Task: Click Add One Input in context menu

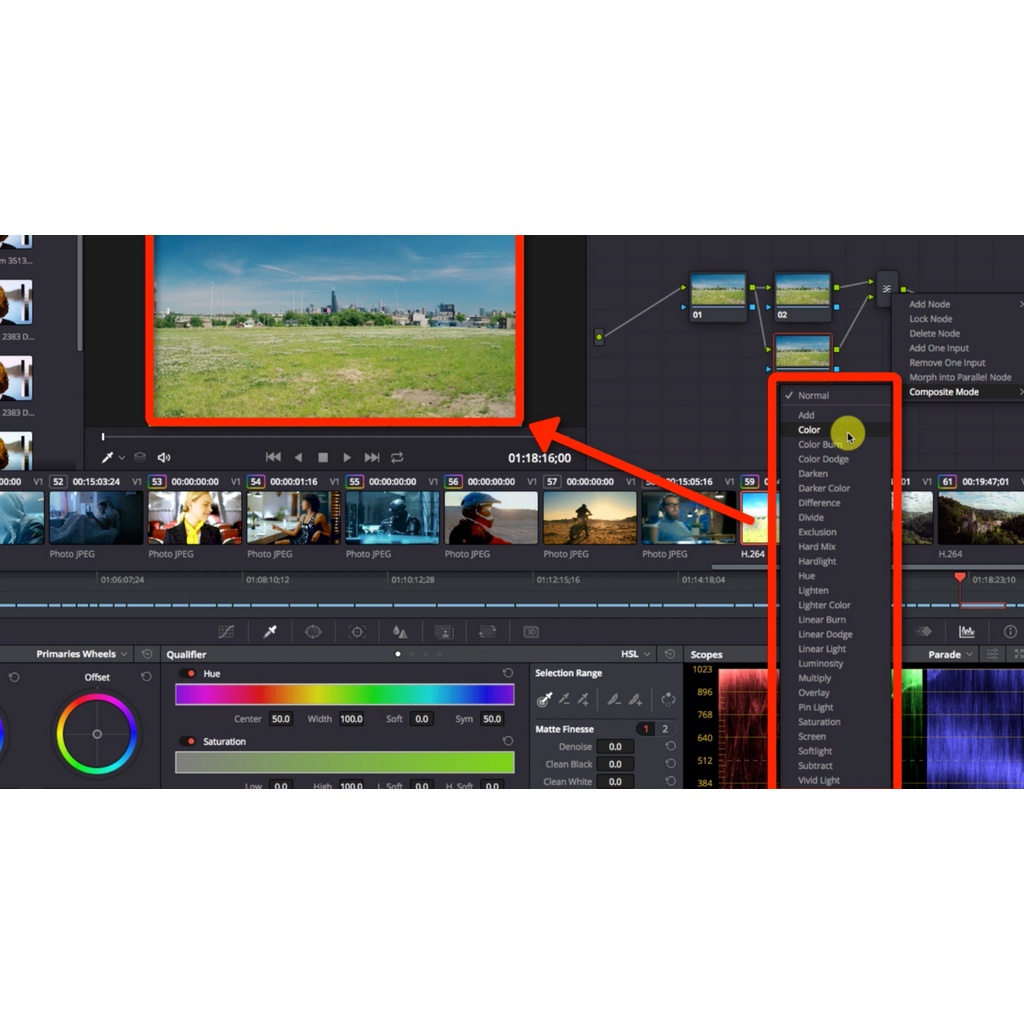Action: point(938,348)
